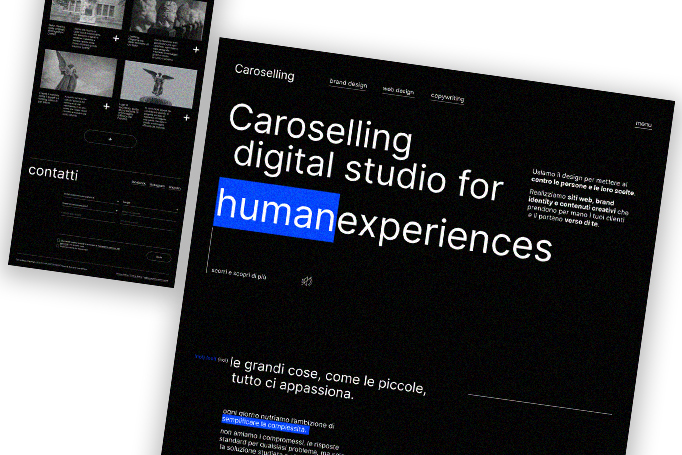Tick the first consent checkbox in contact form

(57, 241)
